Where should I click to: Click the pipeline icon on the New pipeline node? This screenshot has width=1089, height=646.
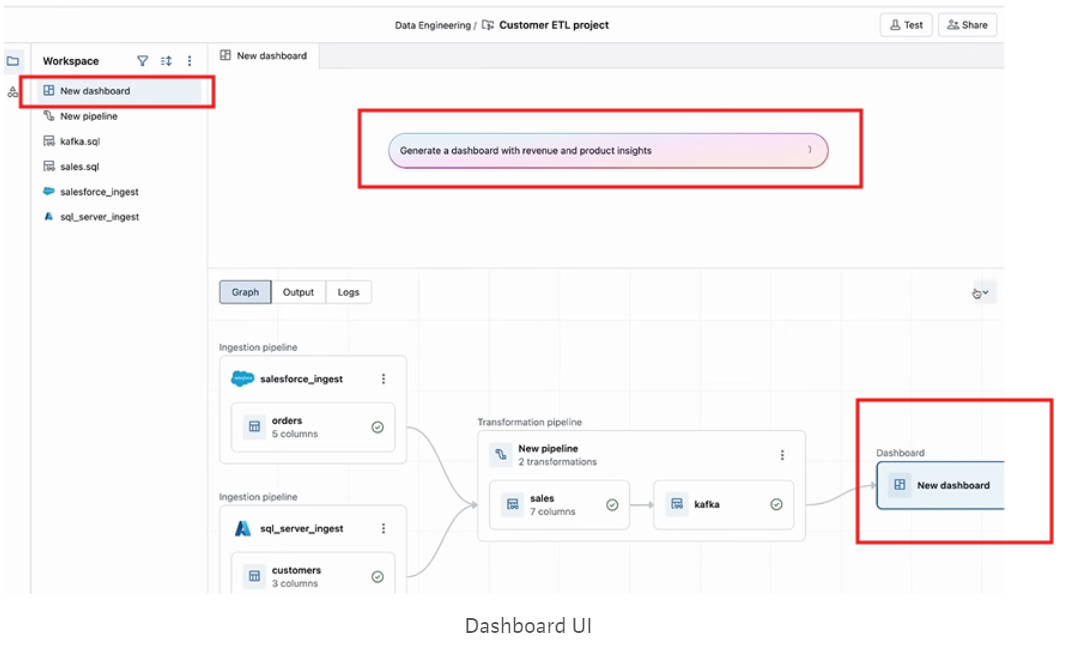coord(501,454)
